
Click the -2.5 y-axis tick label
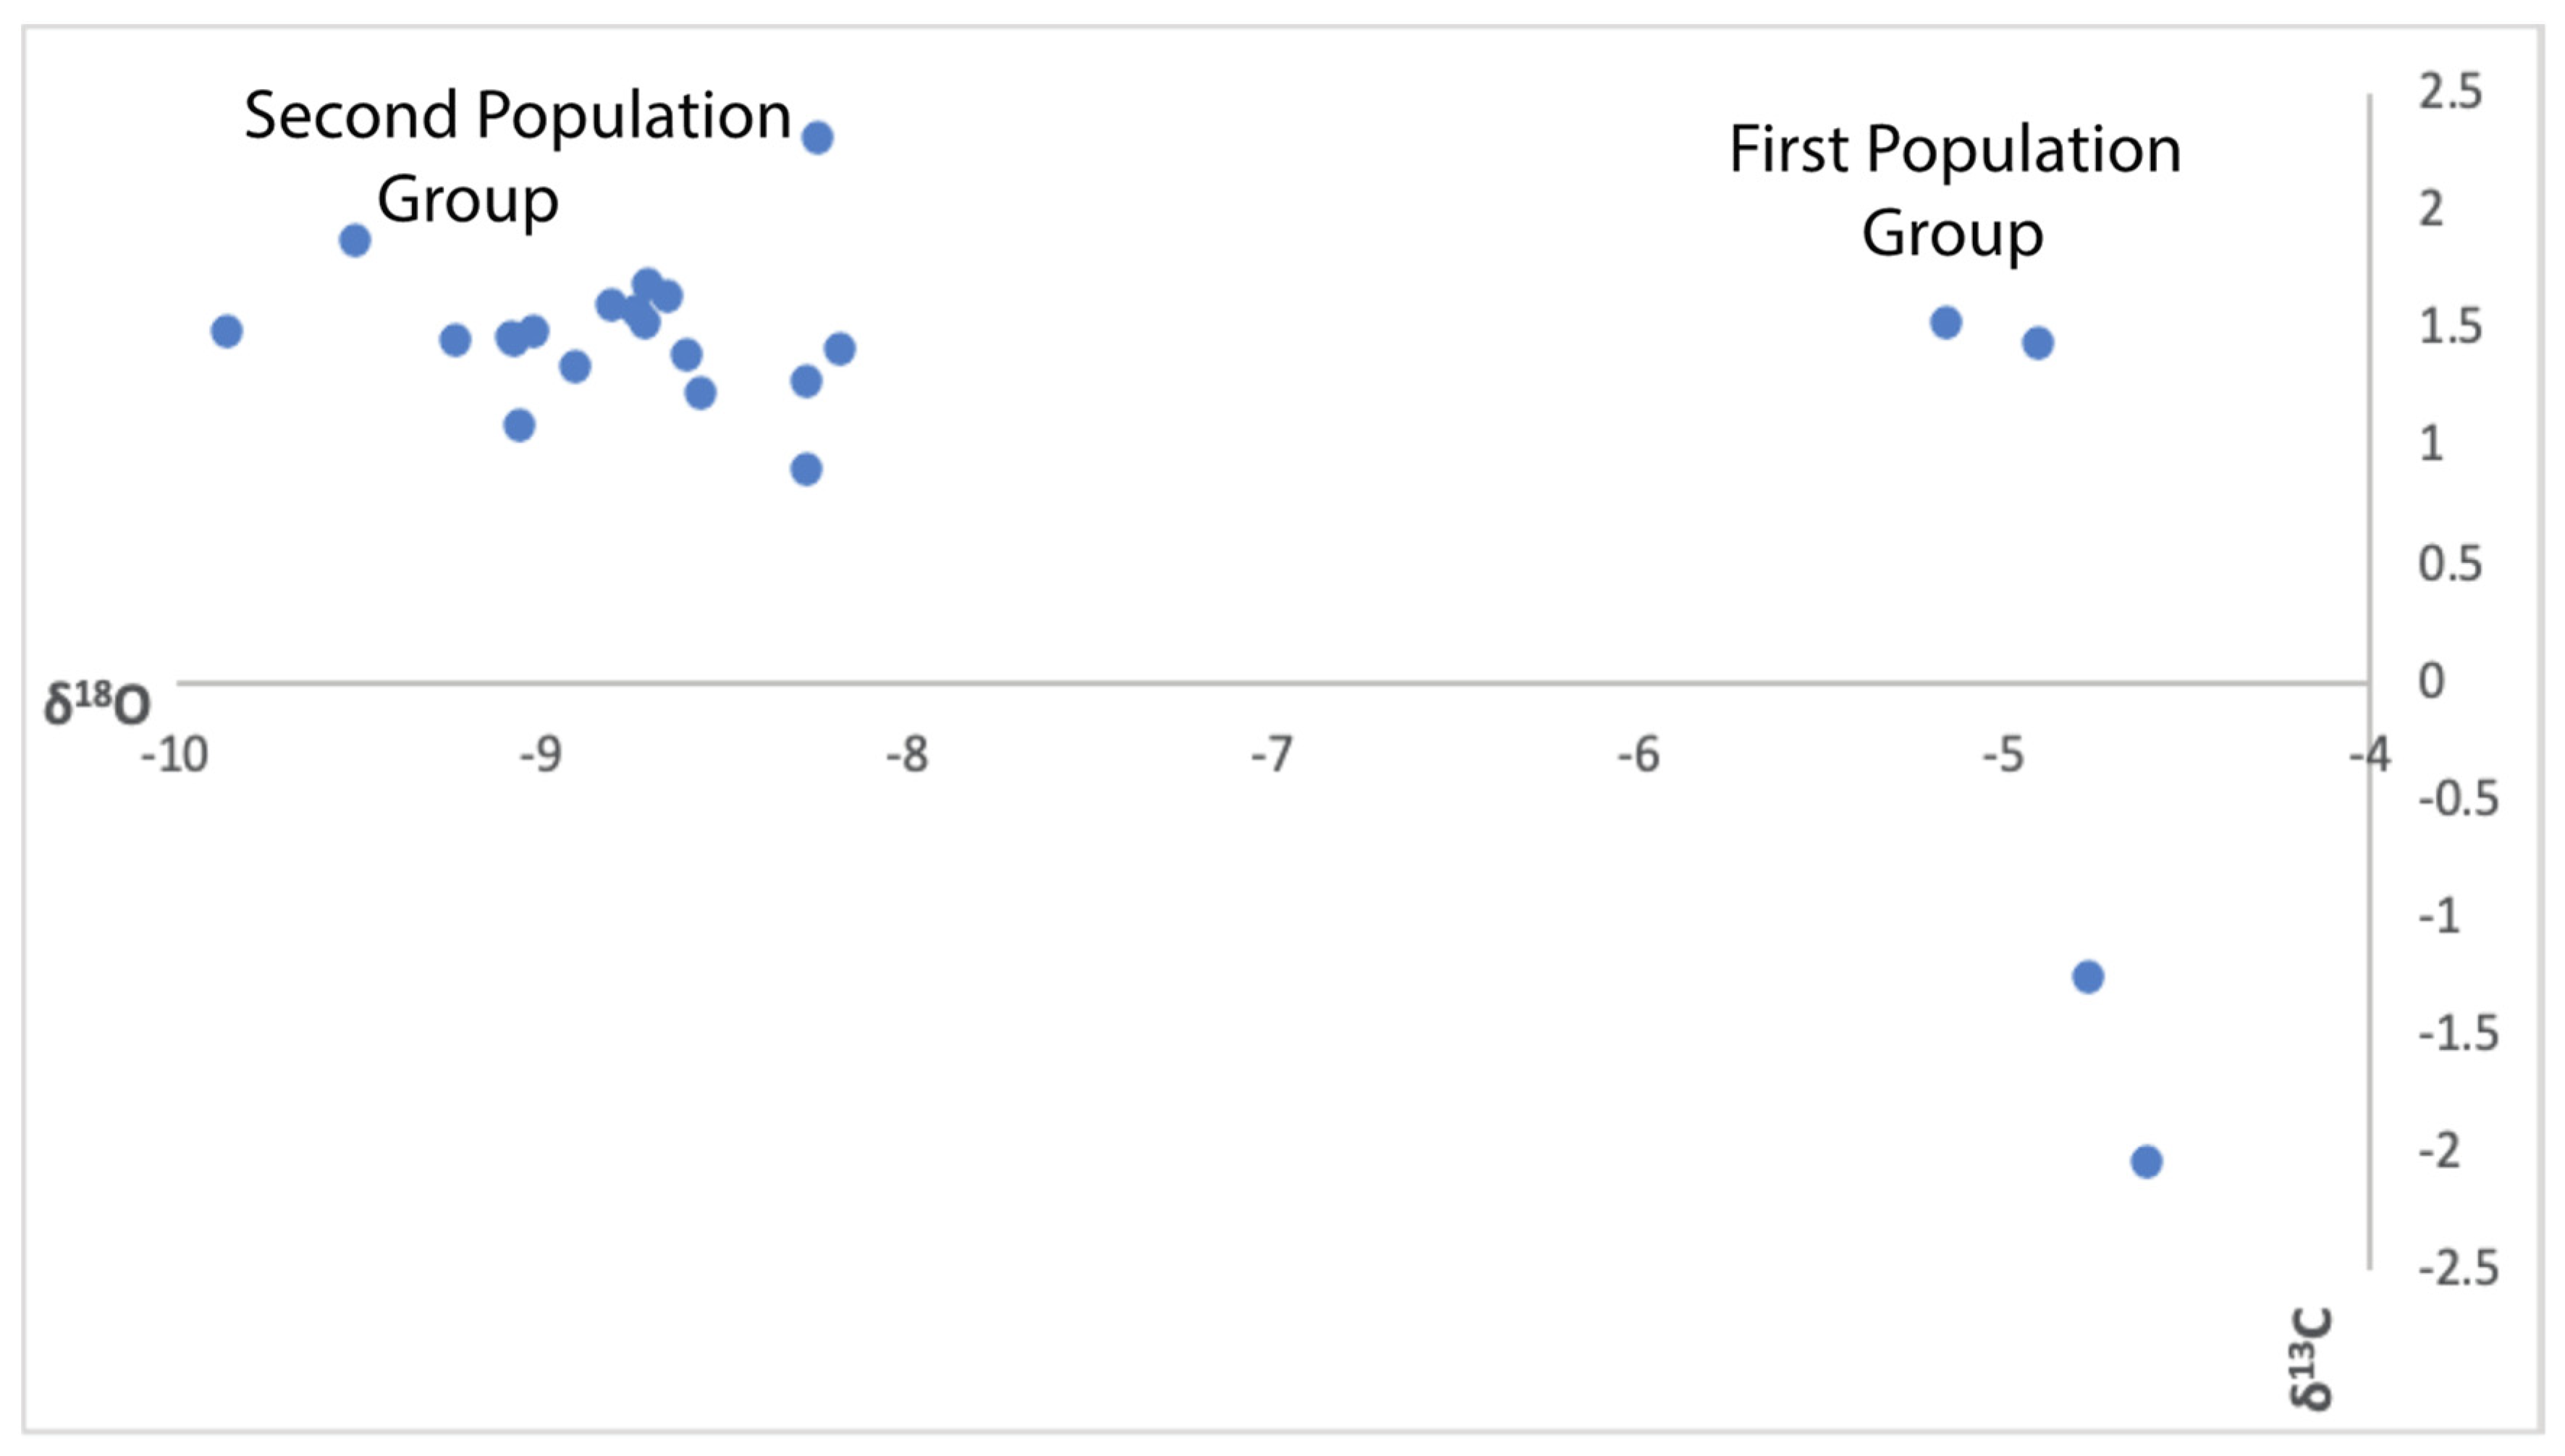pyautogui.click(x=2457, y=1269)
